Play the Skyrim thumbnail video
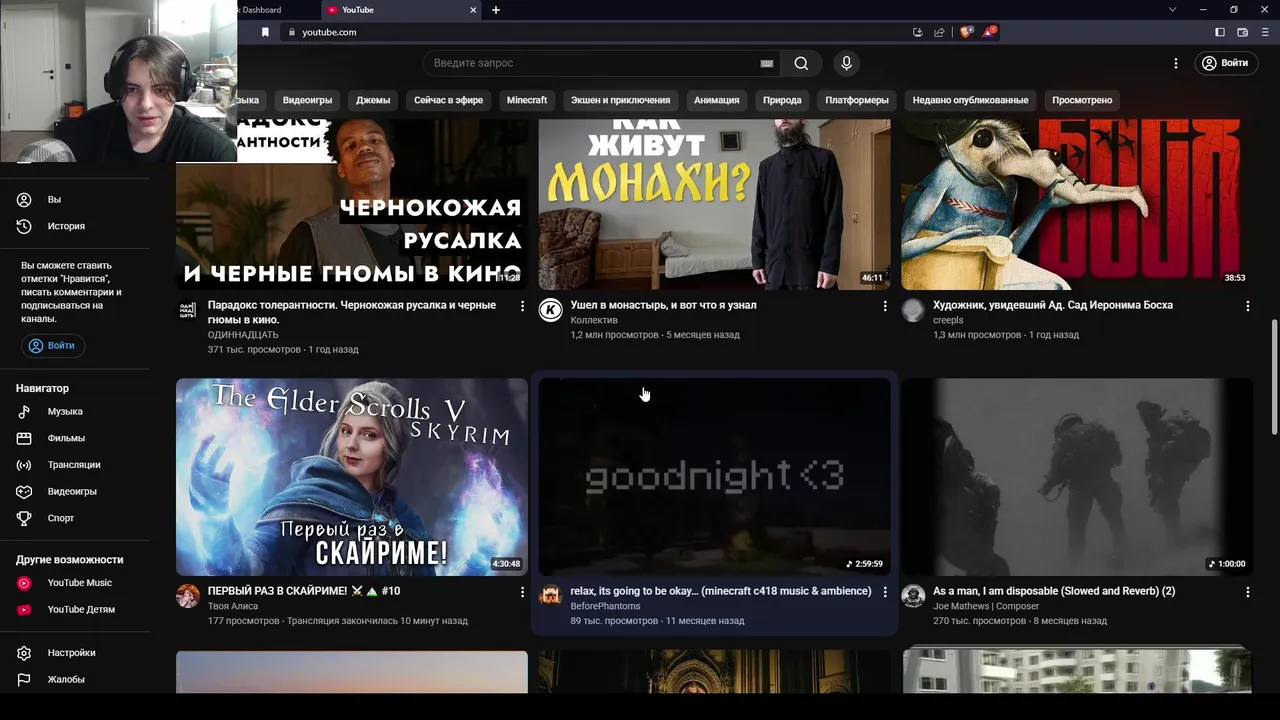 (x=352, y=477)
